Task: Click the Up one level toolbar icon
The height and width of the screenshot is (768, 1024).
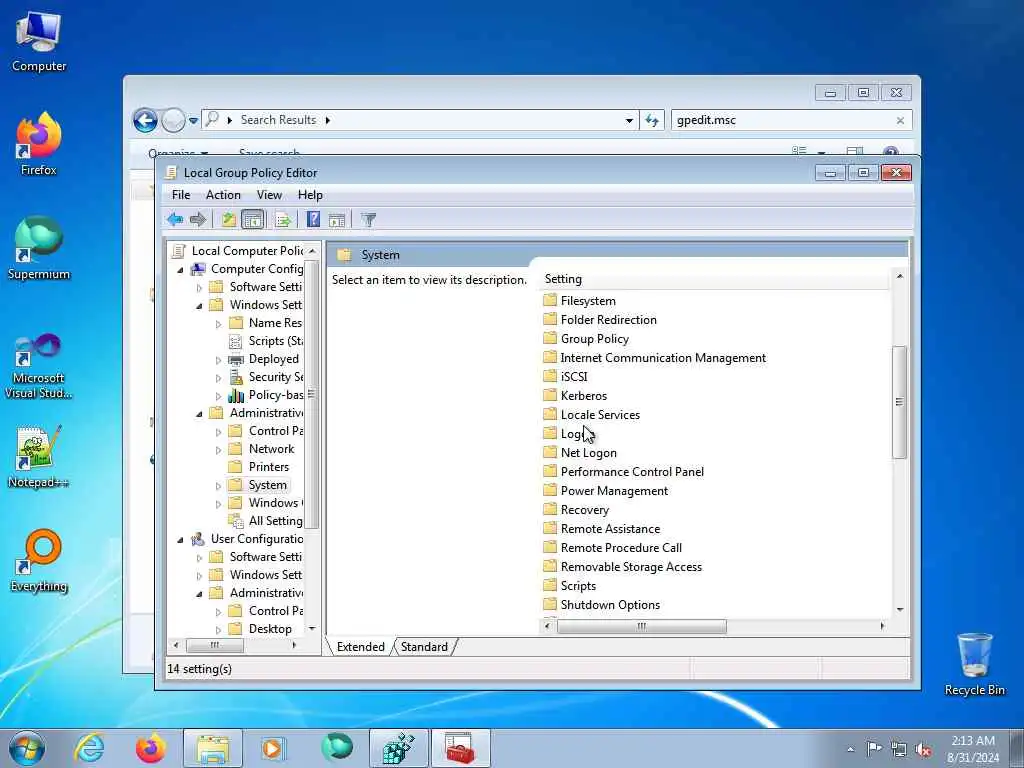Action: click(x=228, y=219)
